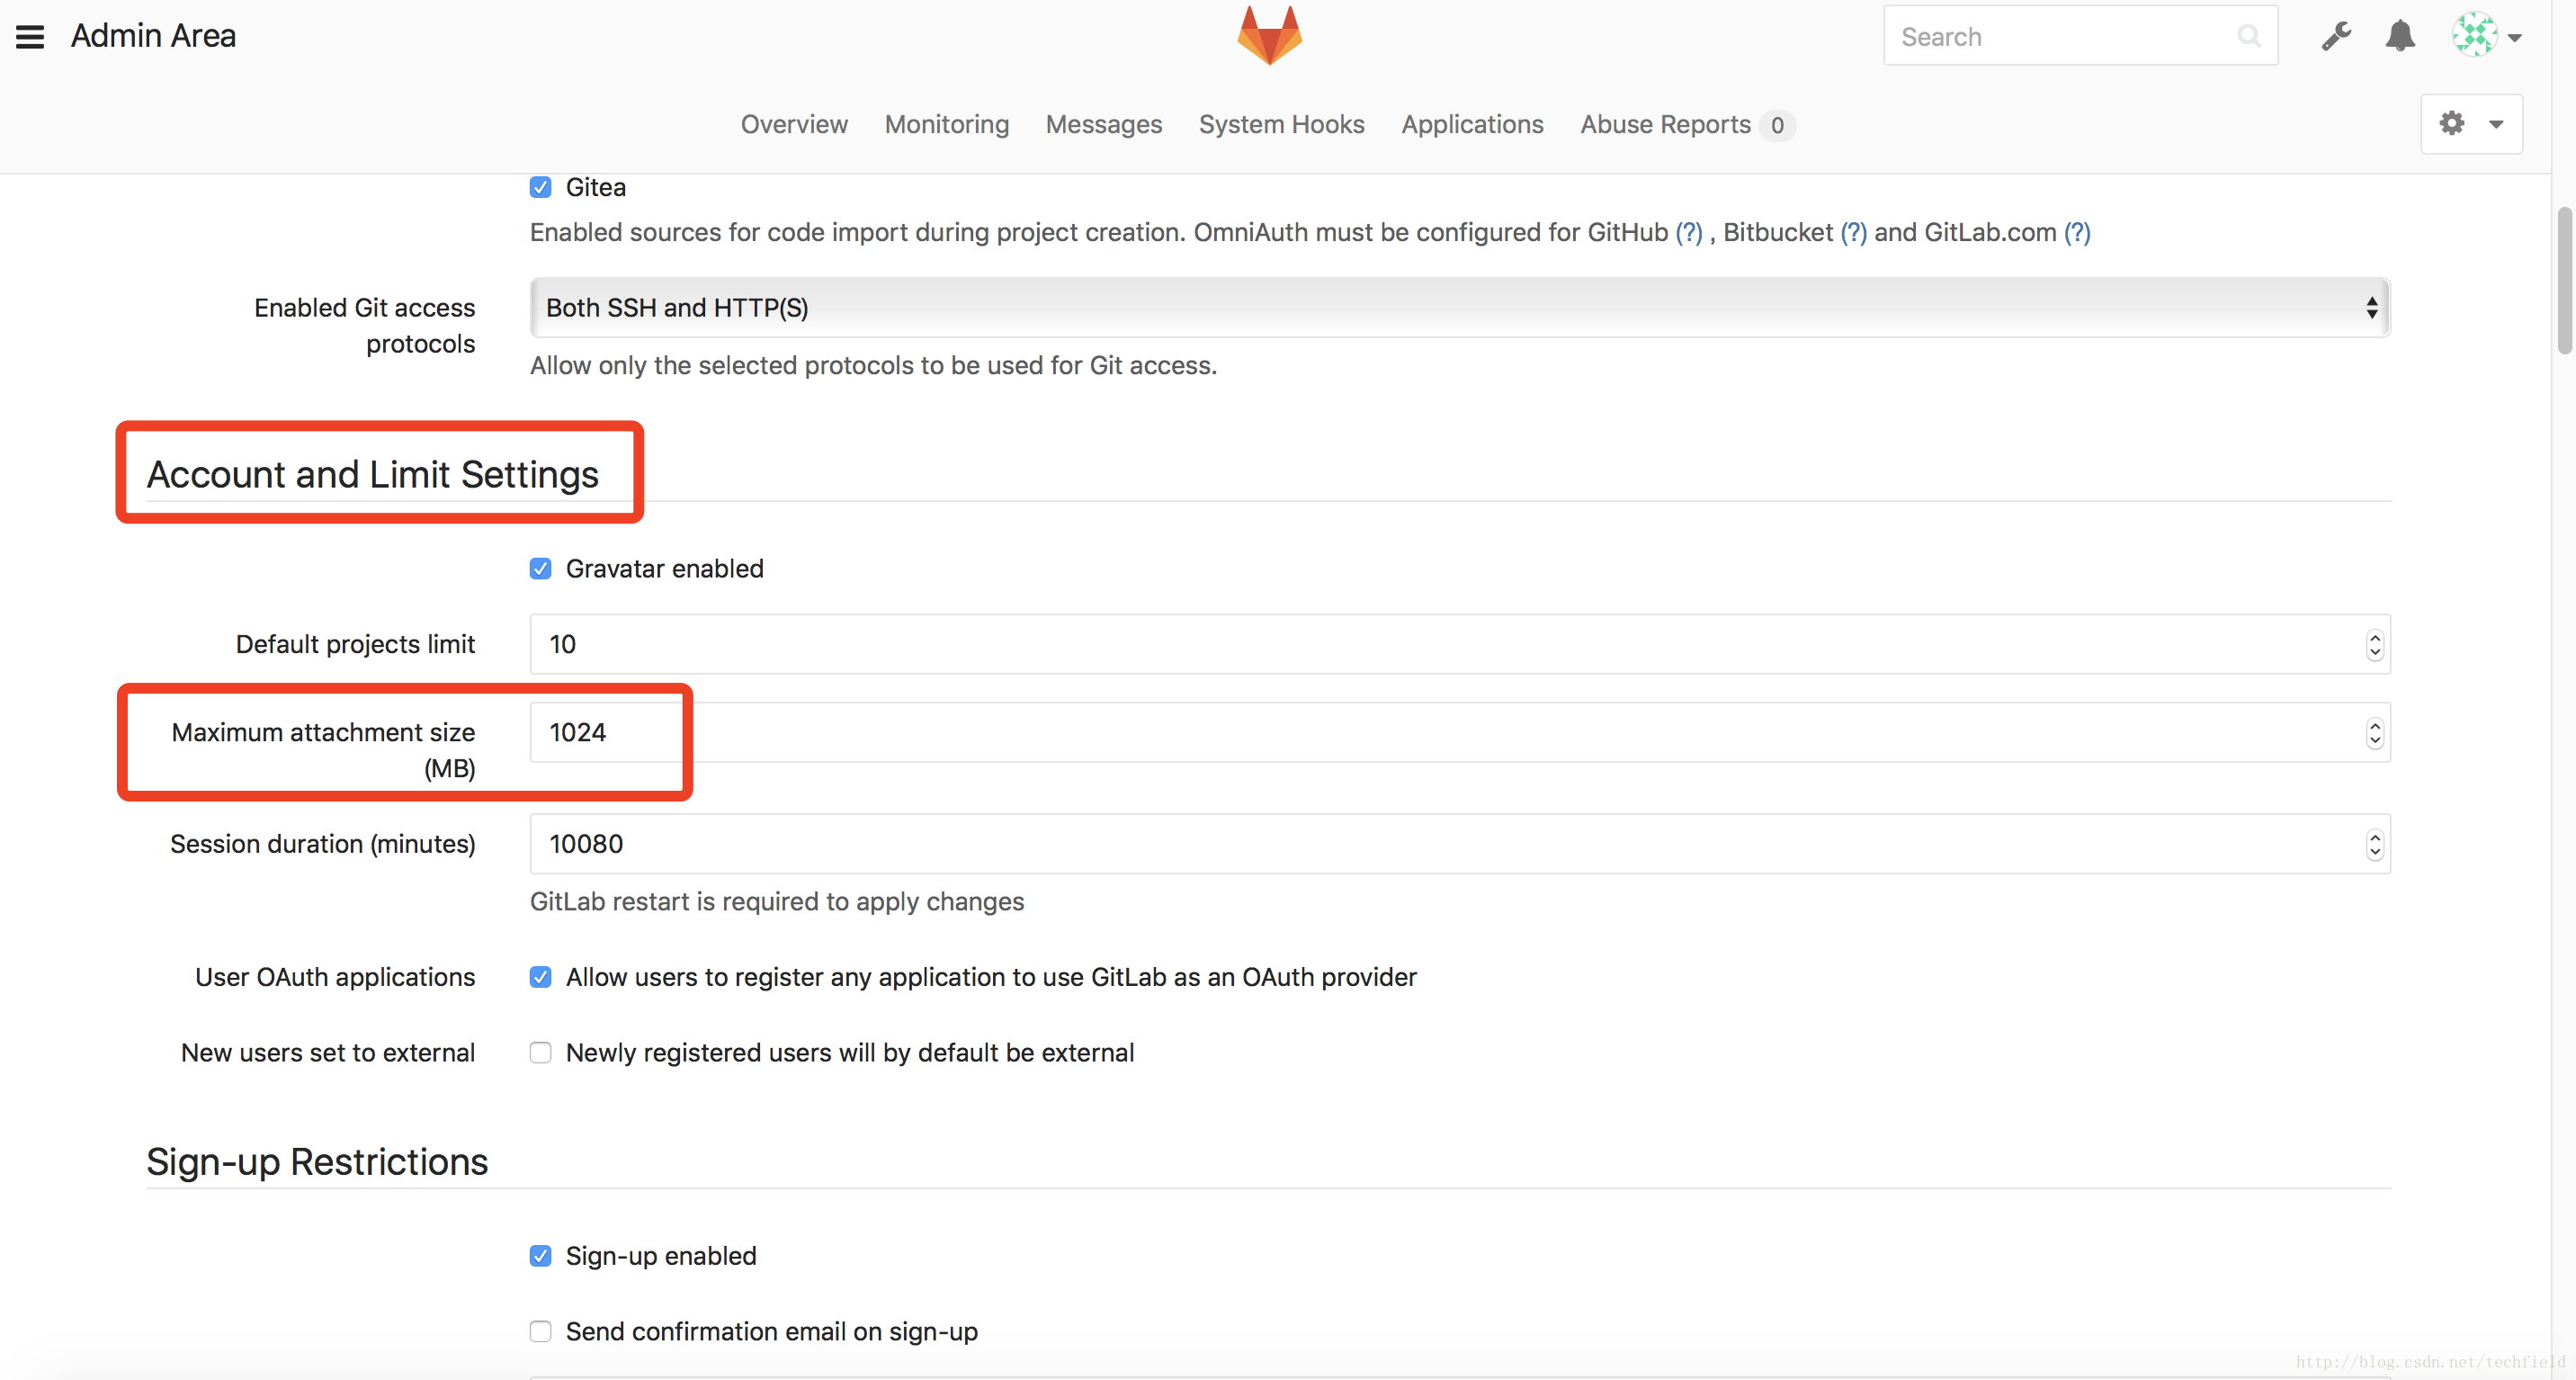
Task: Click Default projects limit field
Action: click(1460, 644)
